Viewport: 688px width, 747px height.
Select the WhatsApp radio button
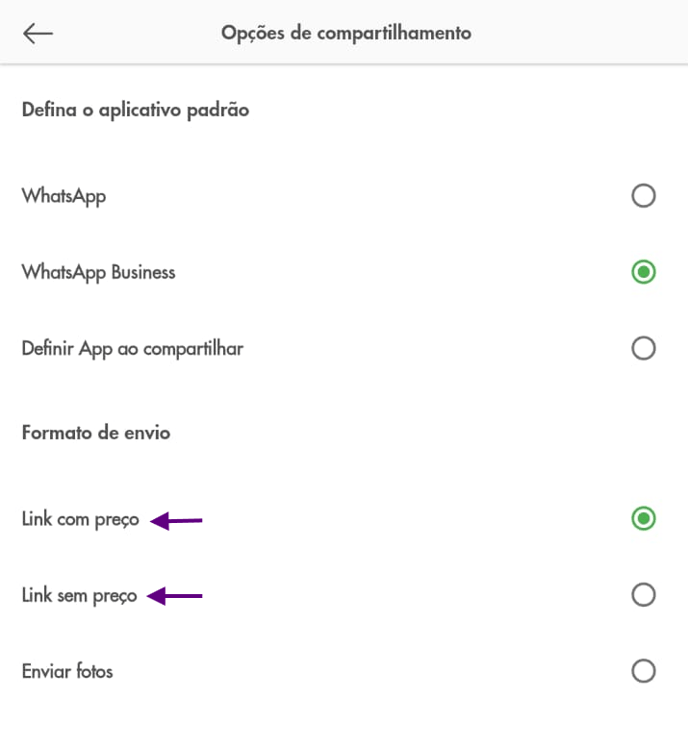point(643,196)
